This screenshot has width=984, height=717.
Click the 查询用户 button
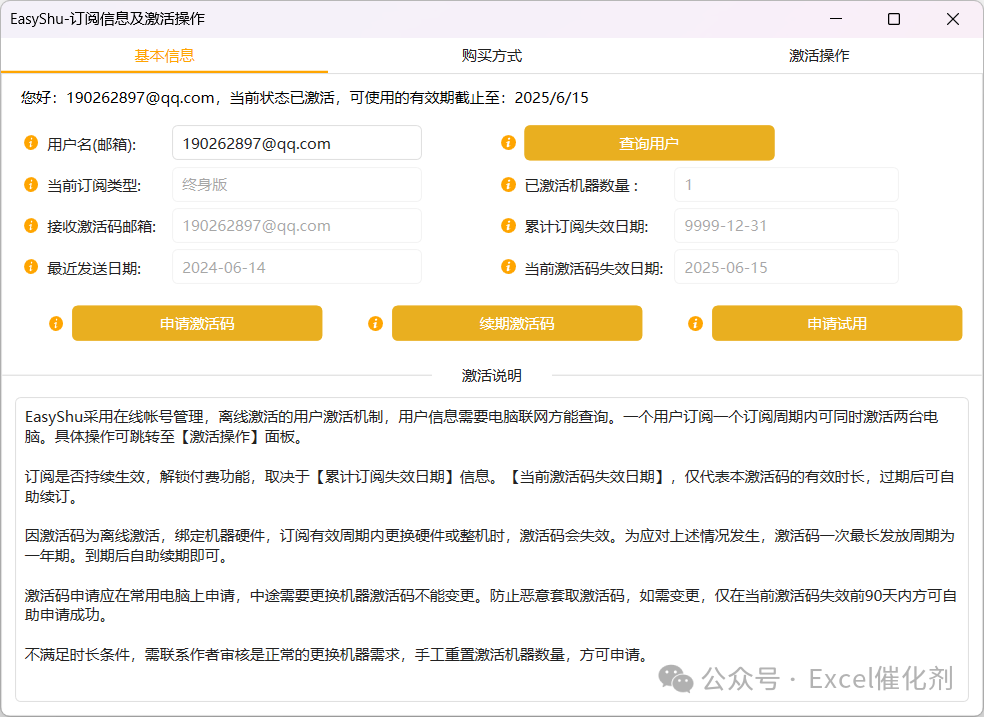tap(650, 143)
